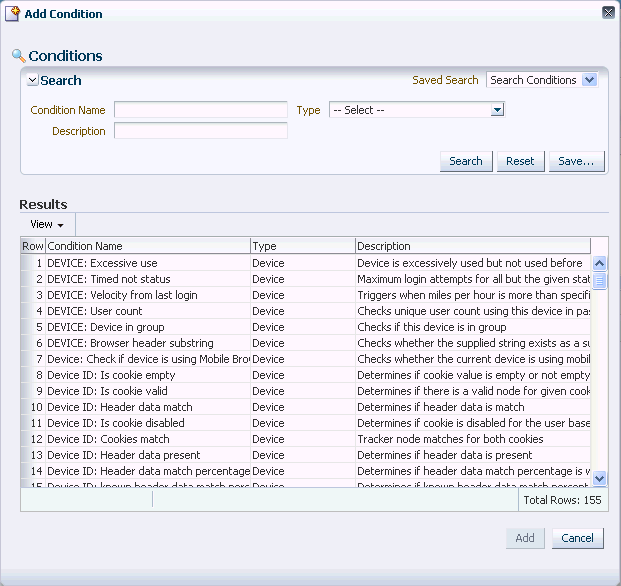The image size is (621, 586).
Task: Select row DEVICE: Browser header substring
Action: tap(305, 343)
